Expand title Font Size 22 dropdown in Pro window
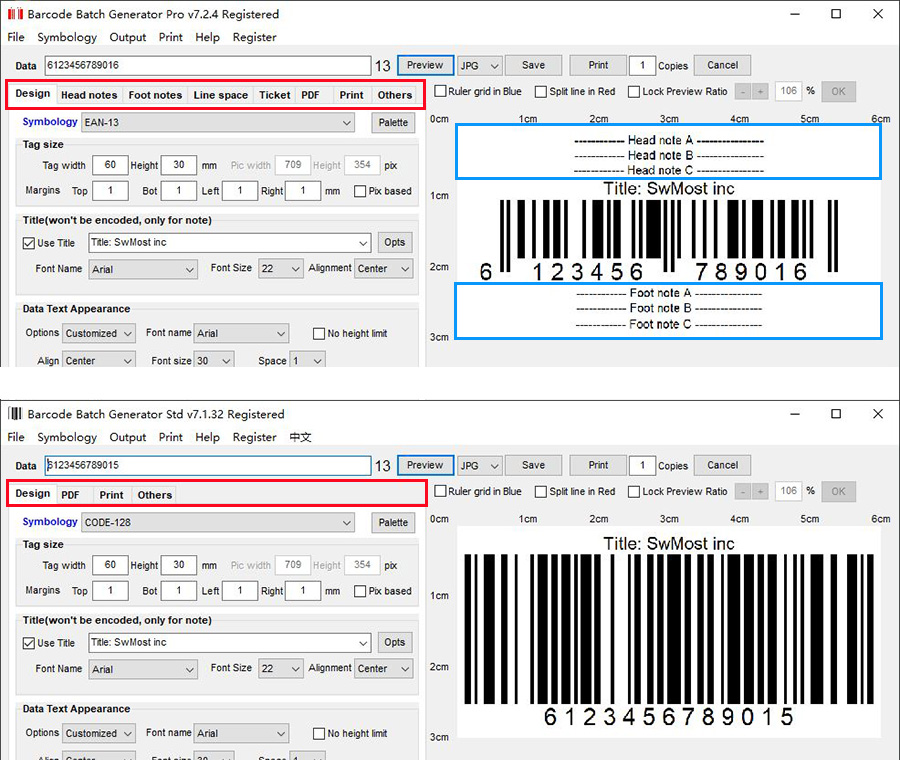Screen dimensions: 900x761 (280, 269)
